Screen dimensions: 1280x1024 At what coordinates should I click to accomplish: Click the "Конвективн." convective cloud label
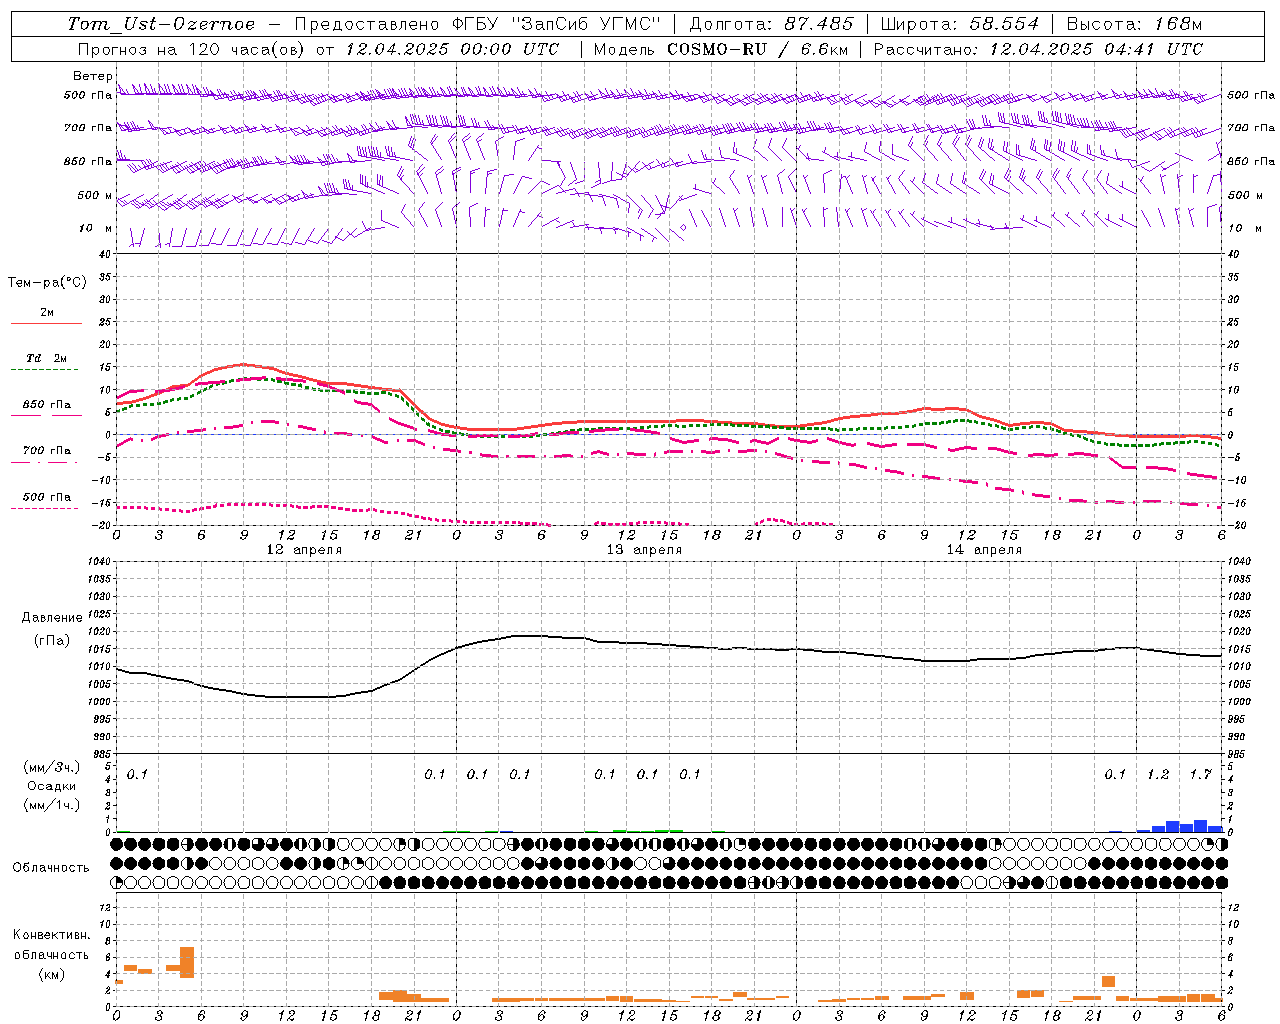point(51,935)
